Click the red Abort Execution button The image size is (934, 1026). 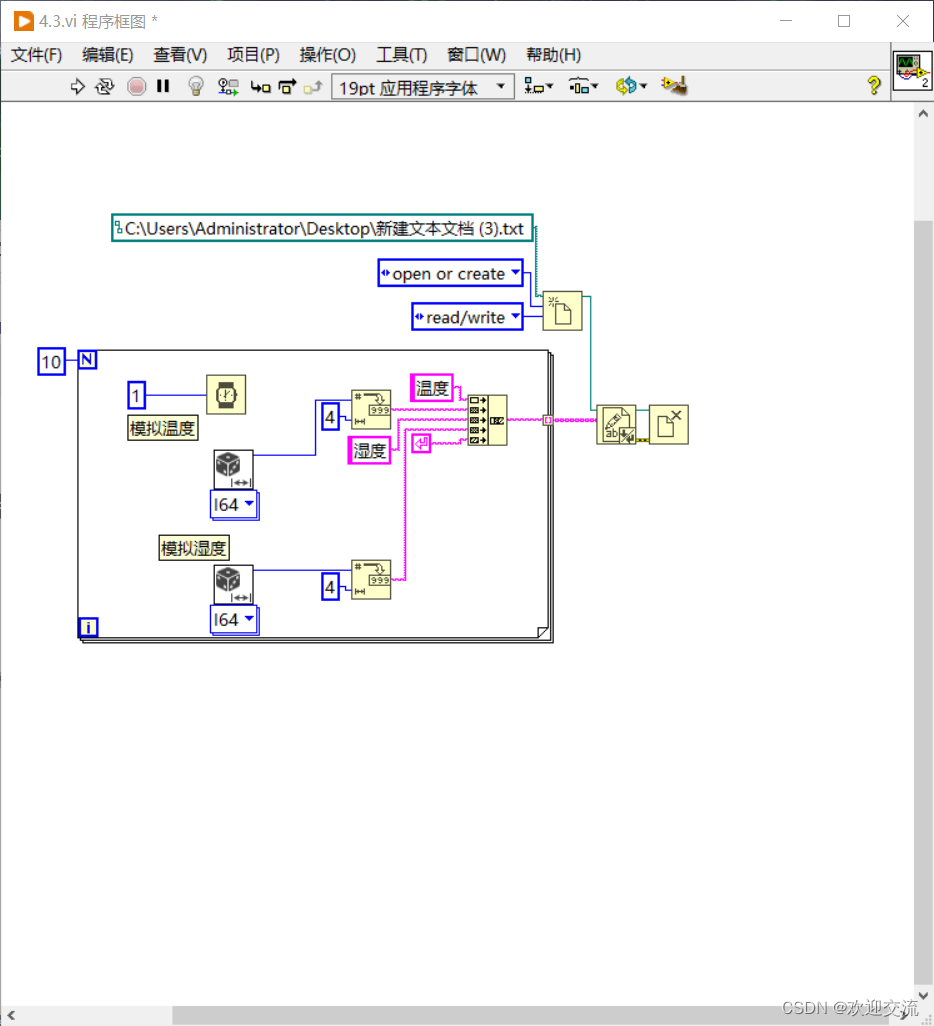click(136, 86)
